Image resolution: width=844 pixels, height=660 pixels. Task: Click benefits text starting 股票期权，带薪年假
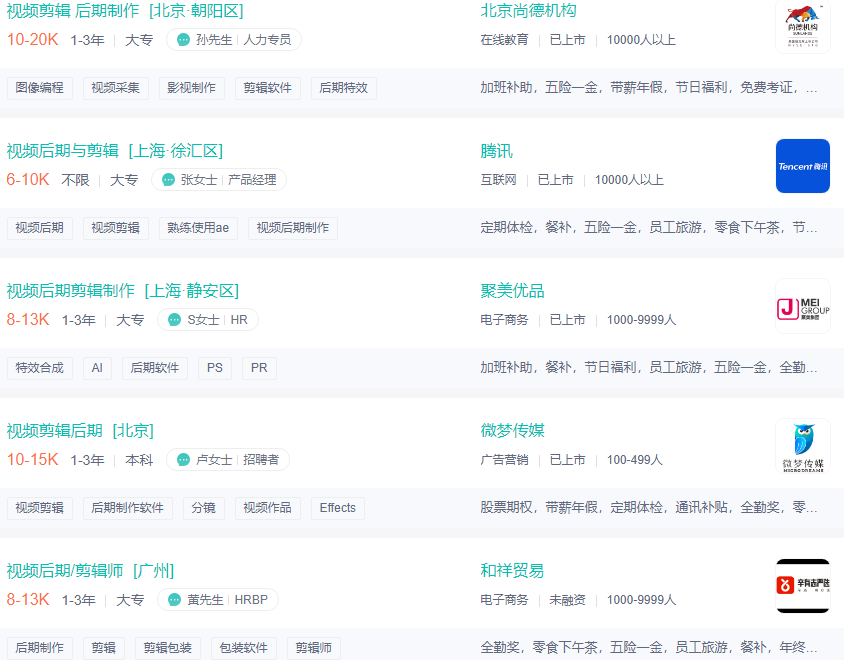click(649, 508)
